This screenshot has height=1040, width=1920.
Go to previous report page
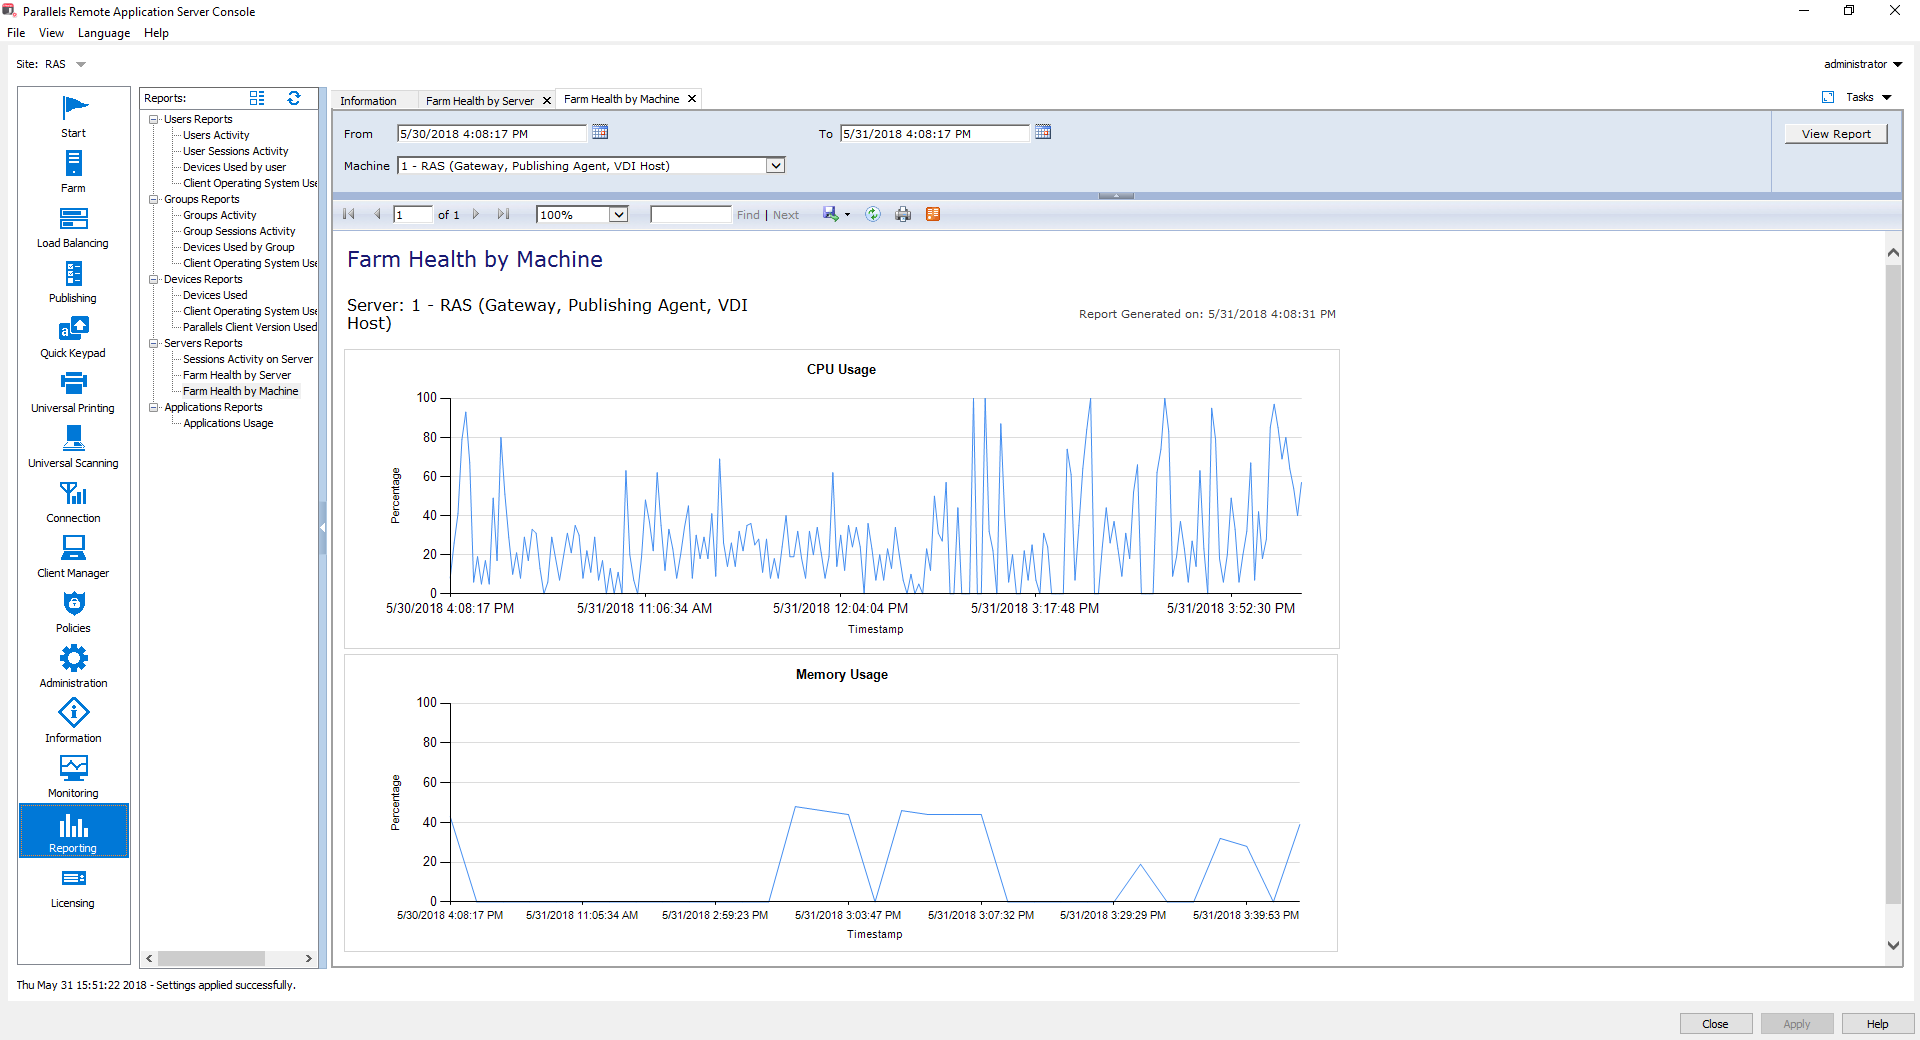(x=377, y=214)
